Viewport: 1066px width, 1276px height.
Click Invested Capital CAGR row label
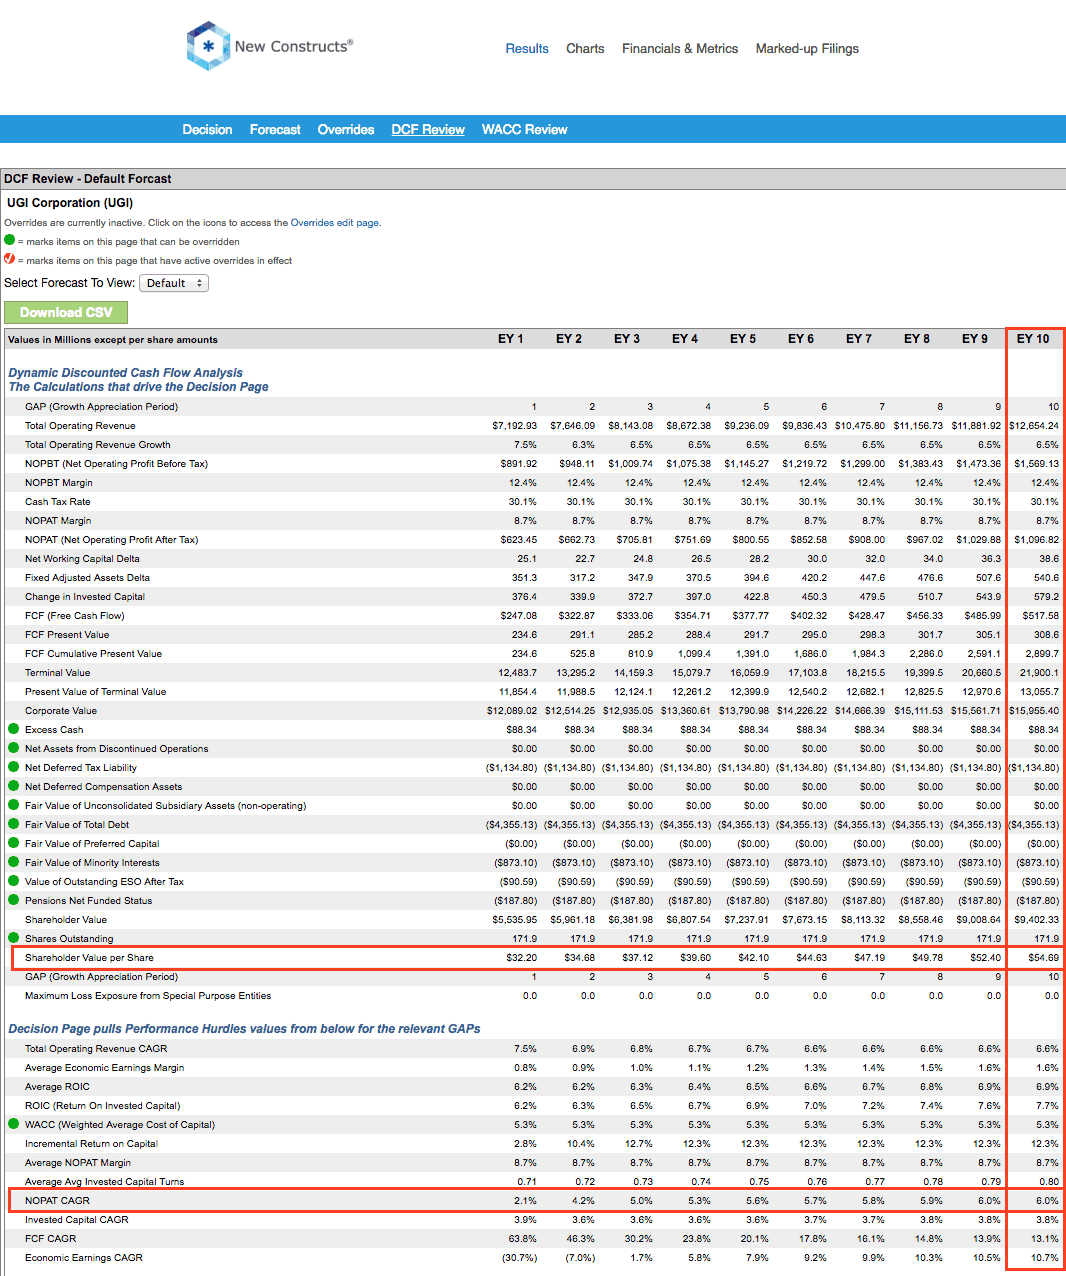point(76,1219)
